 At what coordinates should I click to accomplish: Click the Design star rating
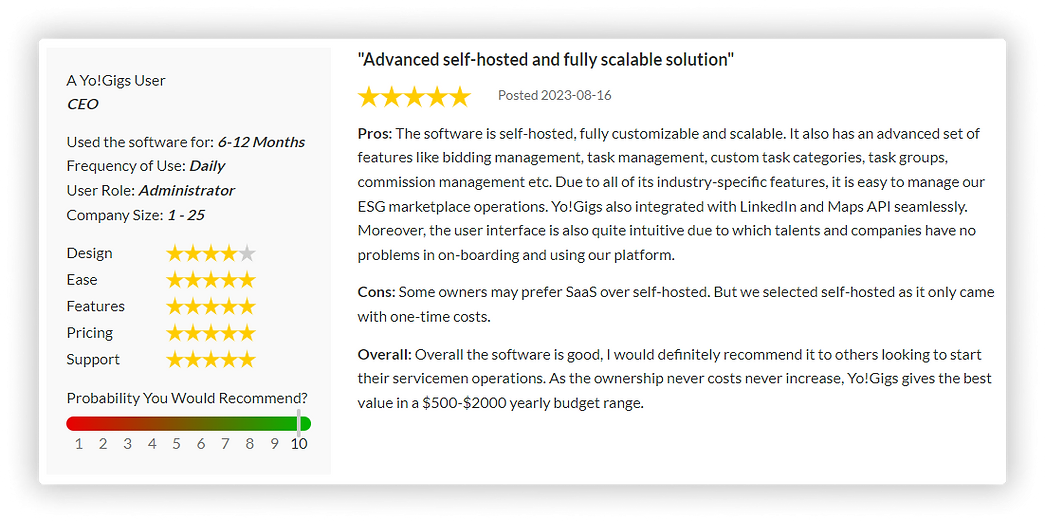click(211, 253)
